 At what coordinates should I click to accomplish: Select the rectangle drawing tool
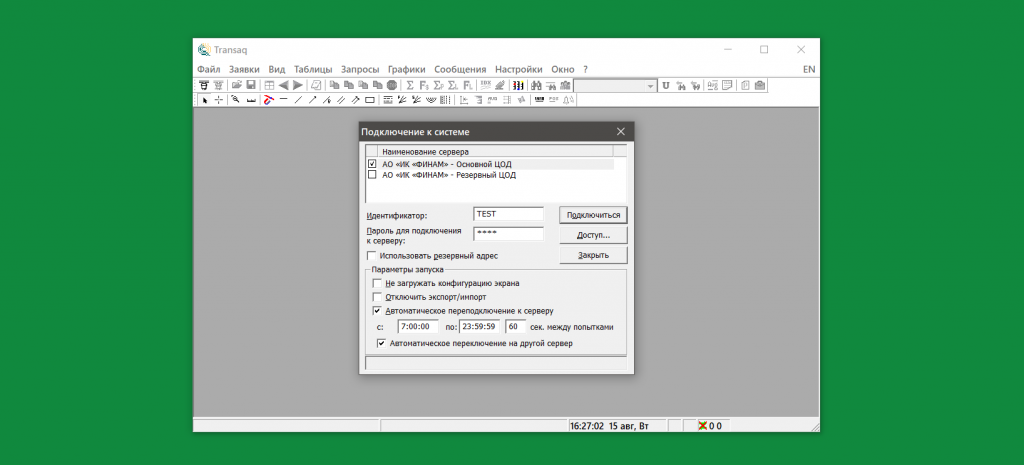click(x=370, y=100)
